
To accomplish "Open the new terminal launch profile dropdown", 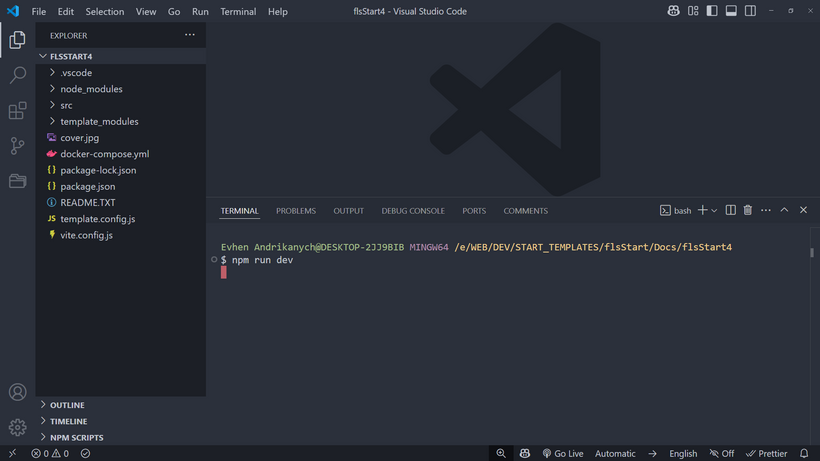I will click(x=714, y=211).
